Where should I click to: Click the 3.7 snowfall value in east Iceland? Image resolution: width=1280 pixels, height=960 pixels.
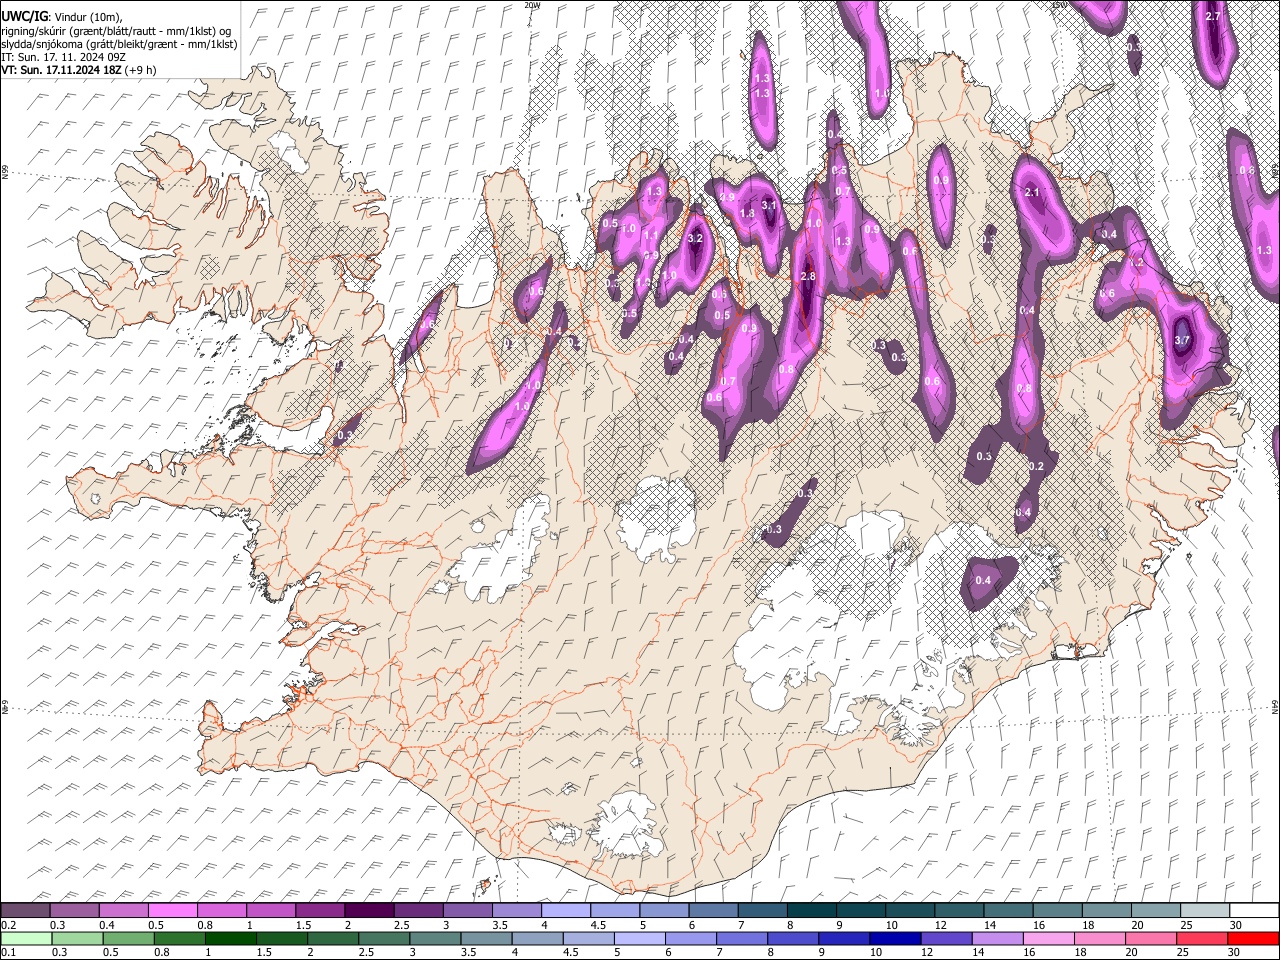tap(1182, 340)
